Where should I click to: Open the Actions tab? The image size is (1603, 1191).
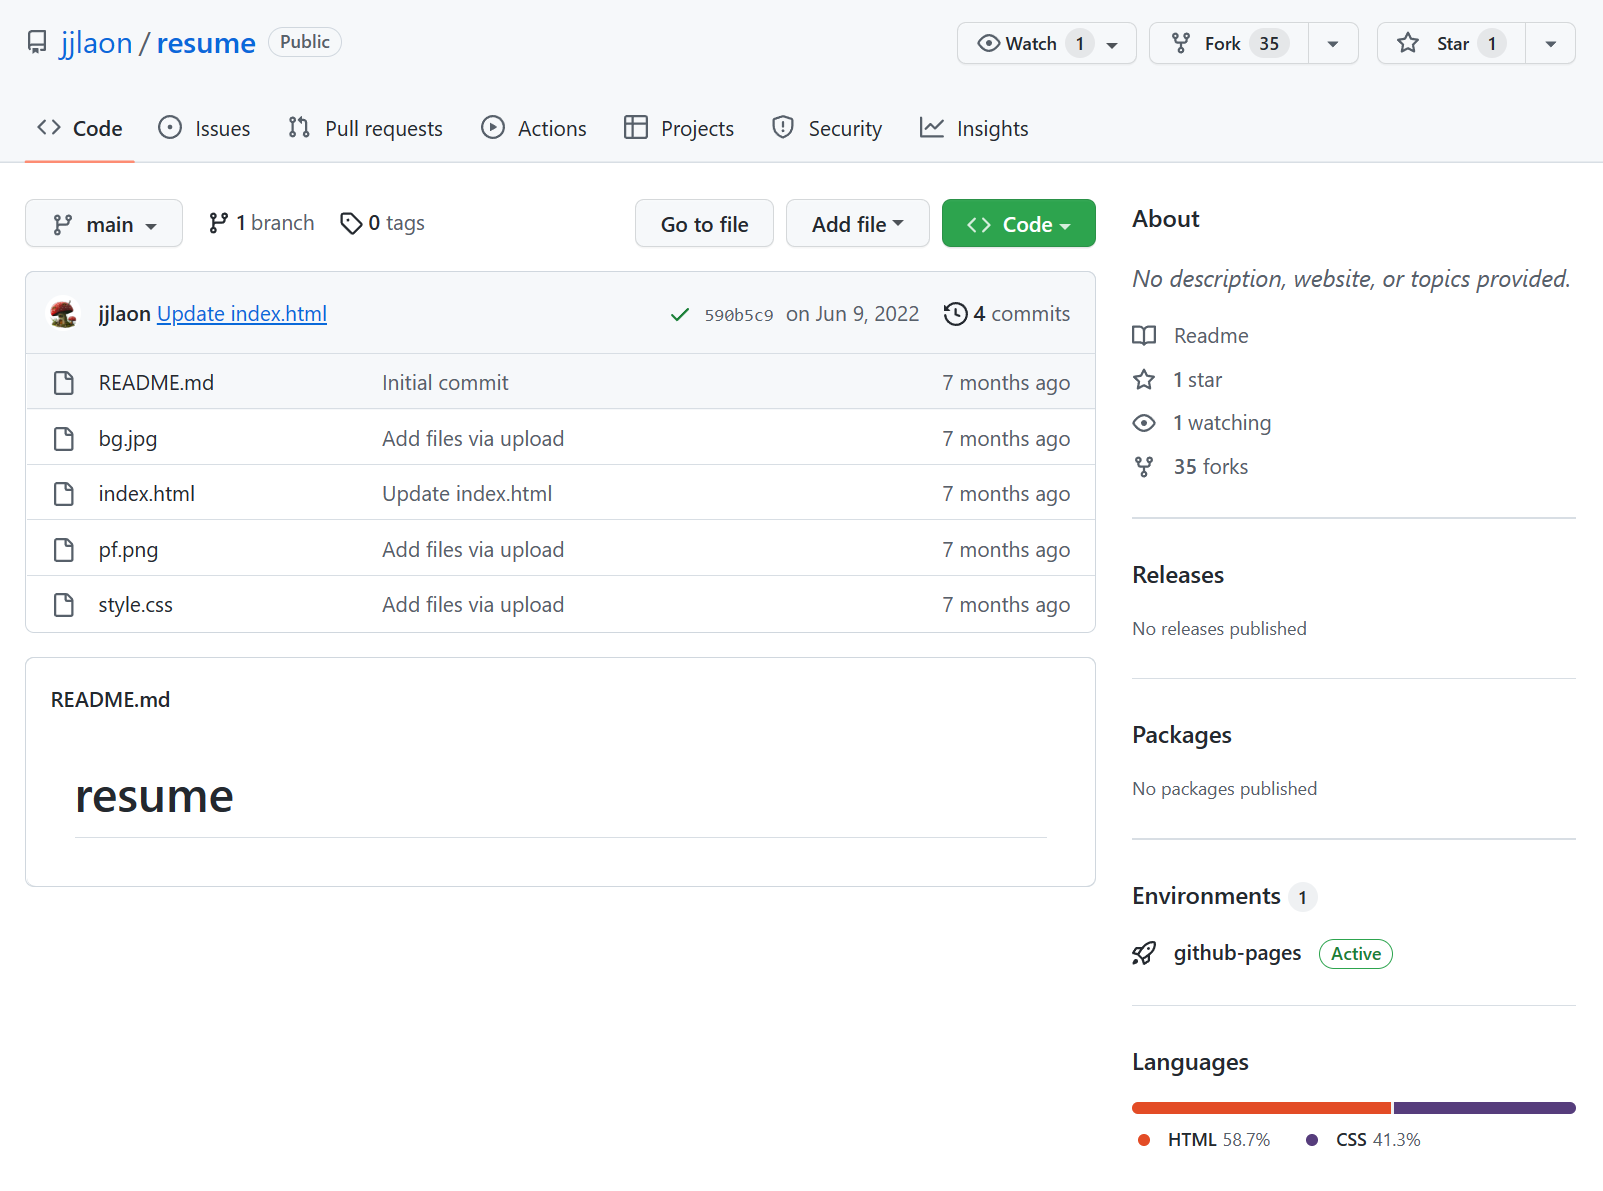point(534,128)
